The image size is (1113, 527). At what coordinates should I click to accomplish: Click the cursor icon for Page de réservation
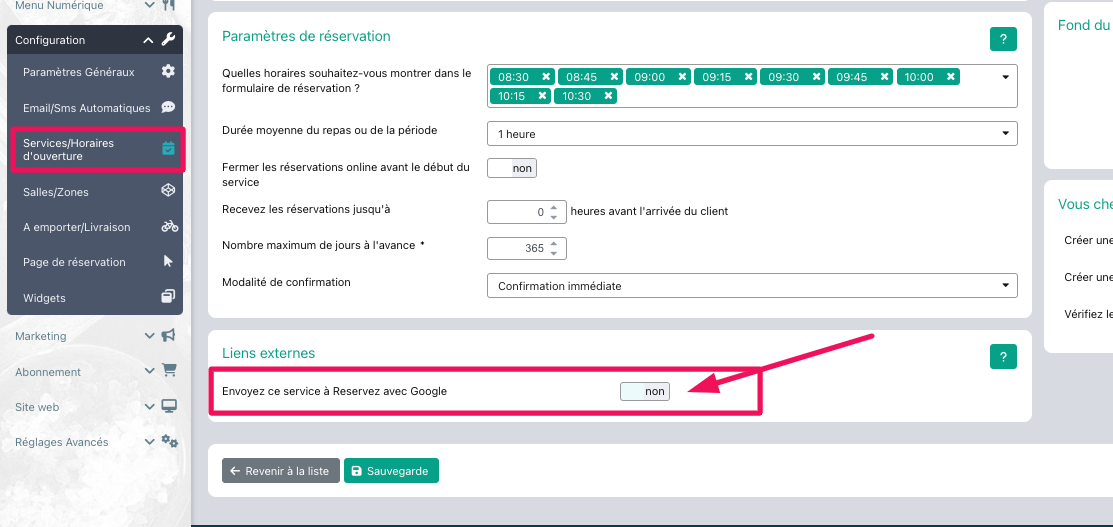click(x=168, y=261)
